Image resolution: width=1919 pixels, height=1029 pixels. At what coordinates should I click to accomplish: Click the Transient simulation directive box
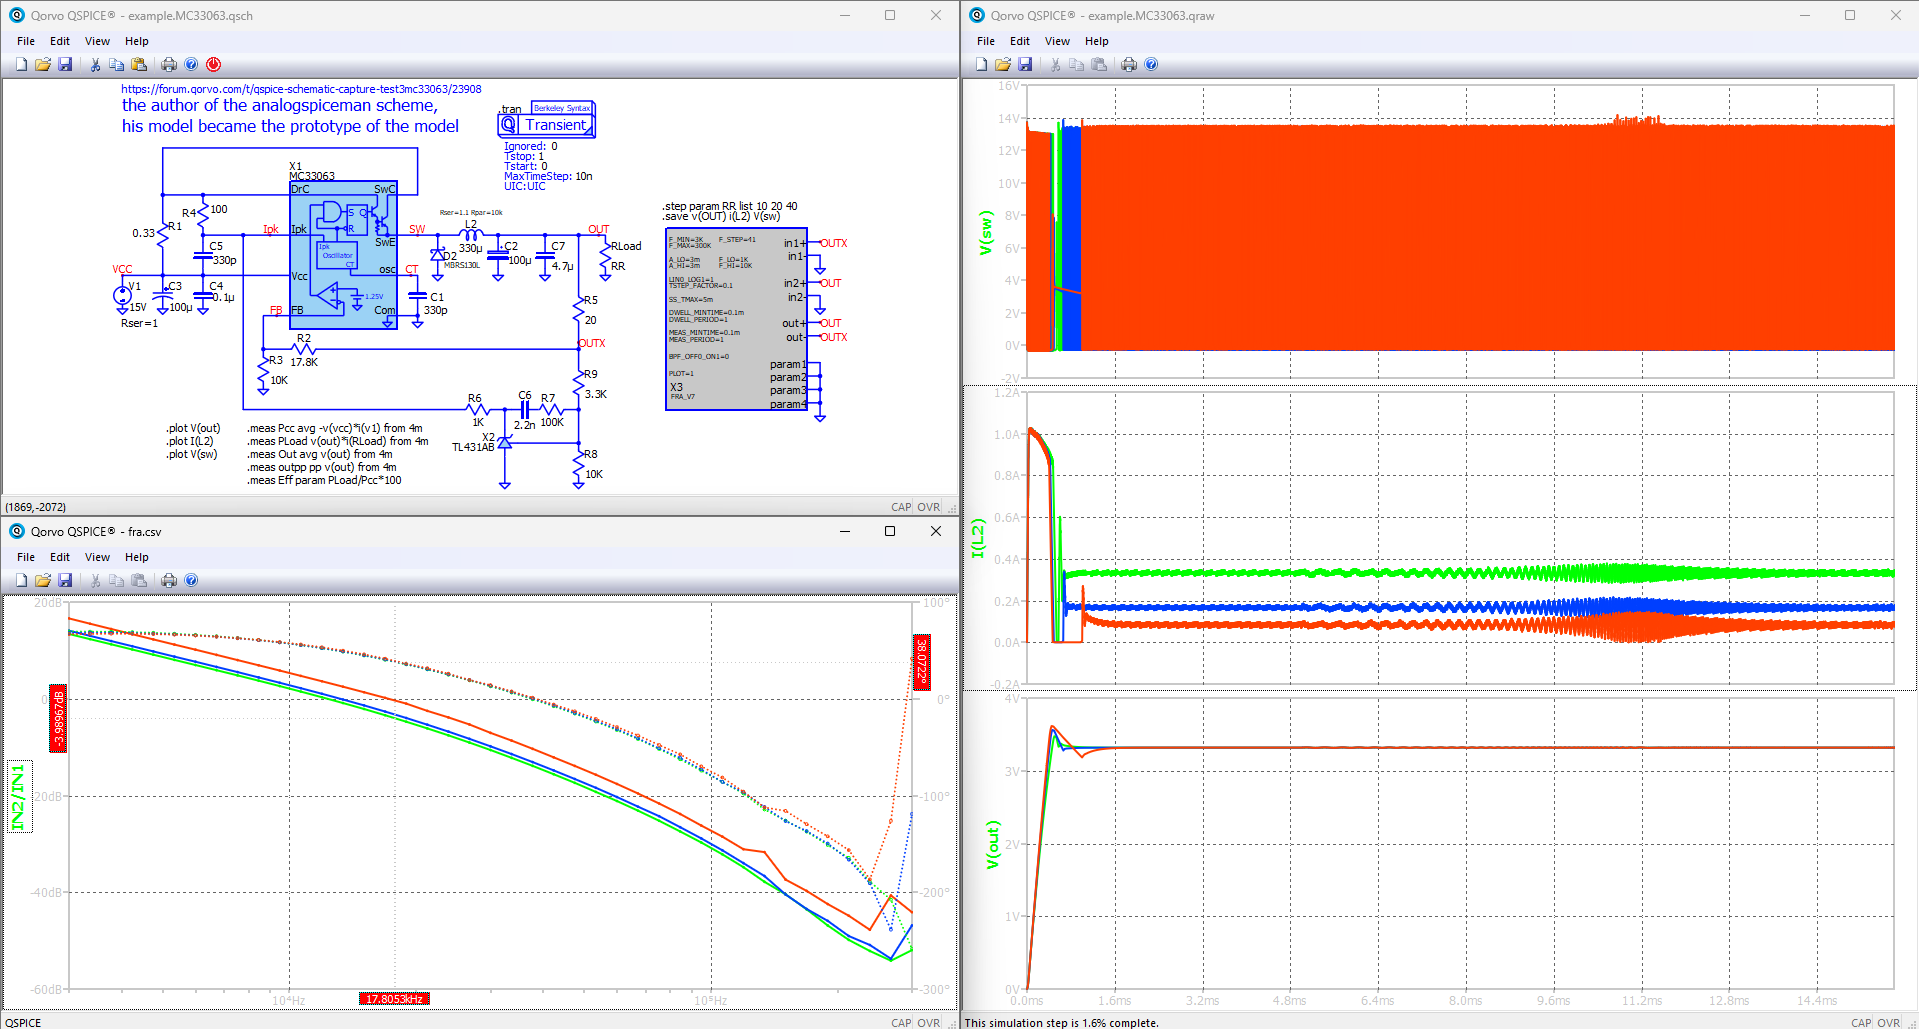(546, 125)
